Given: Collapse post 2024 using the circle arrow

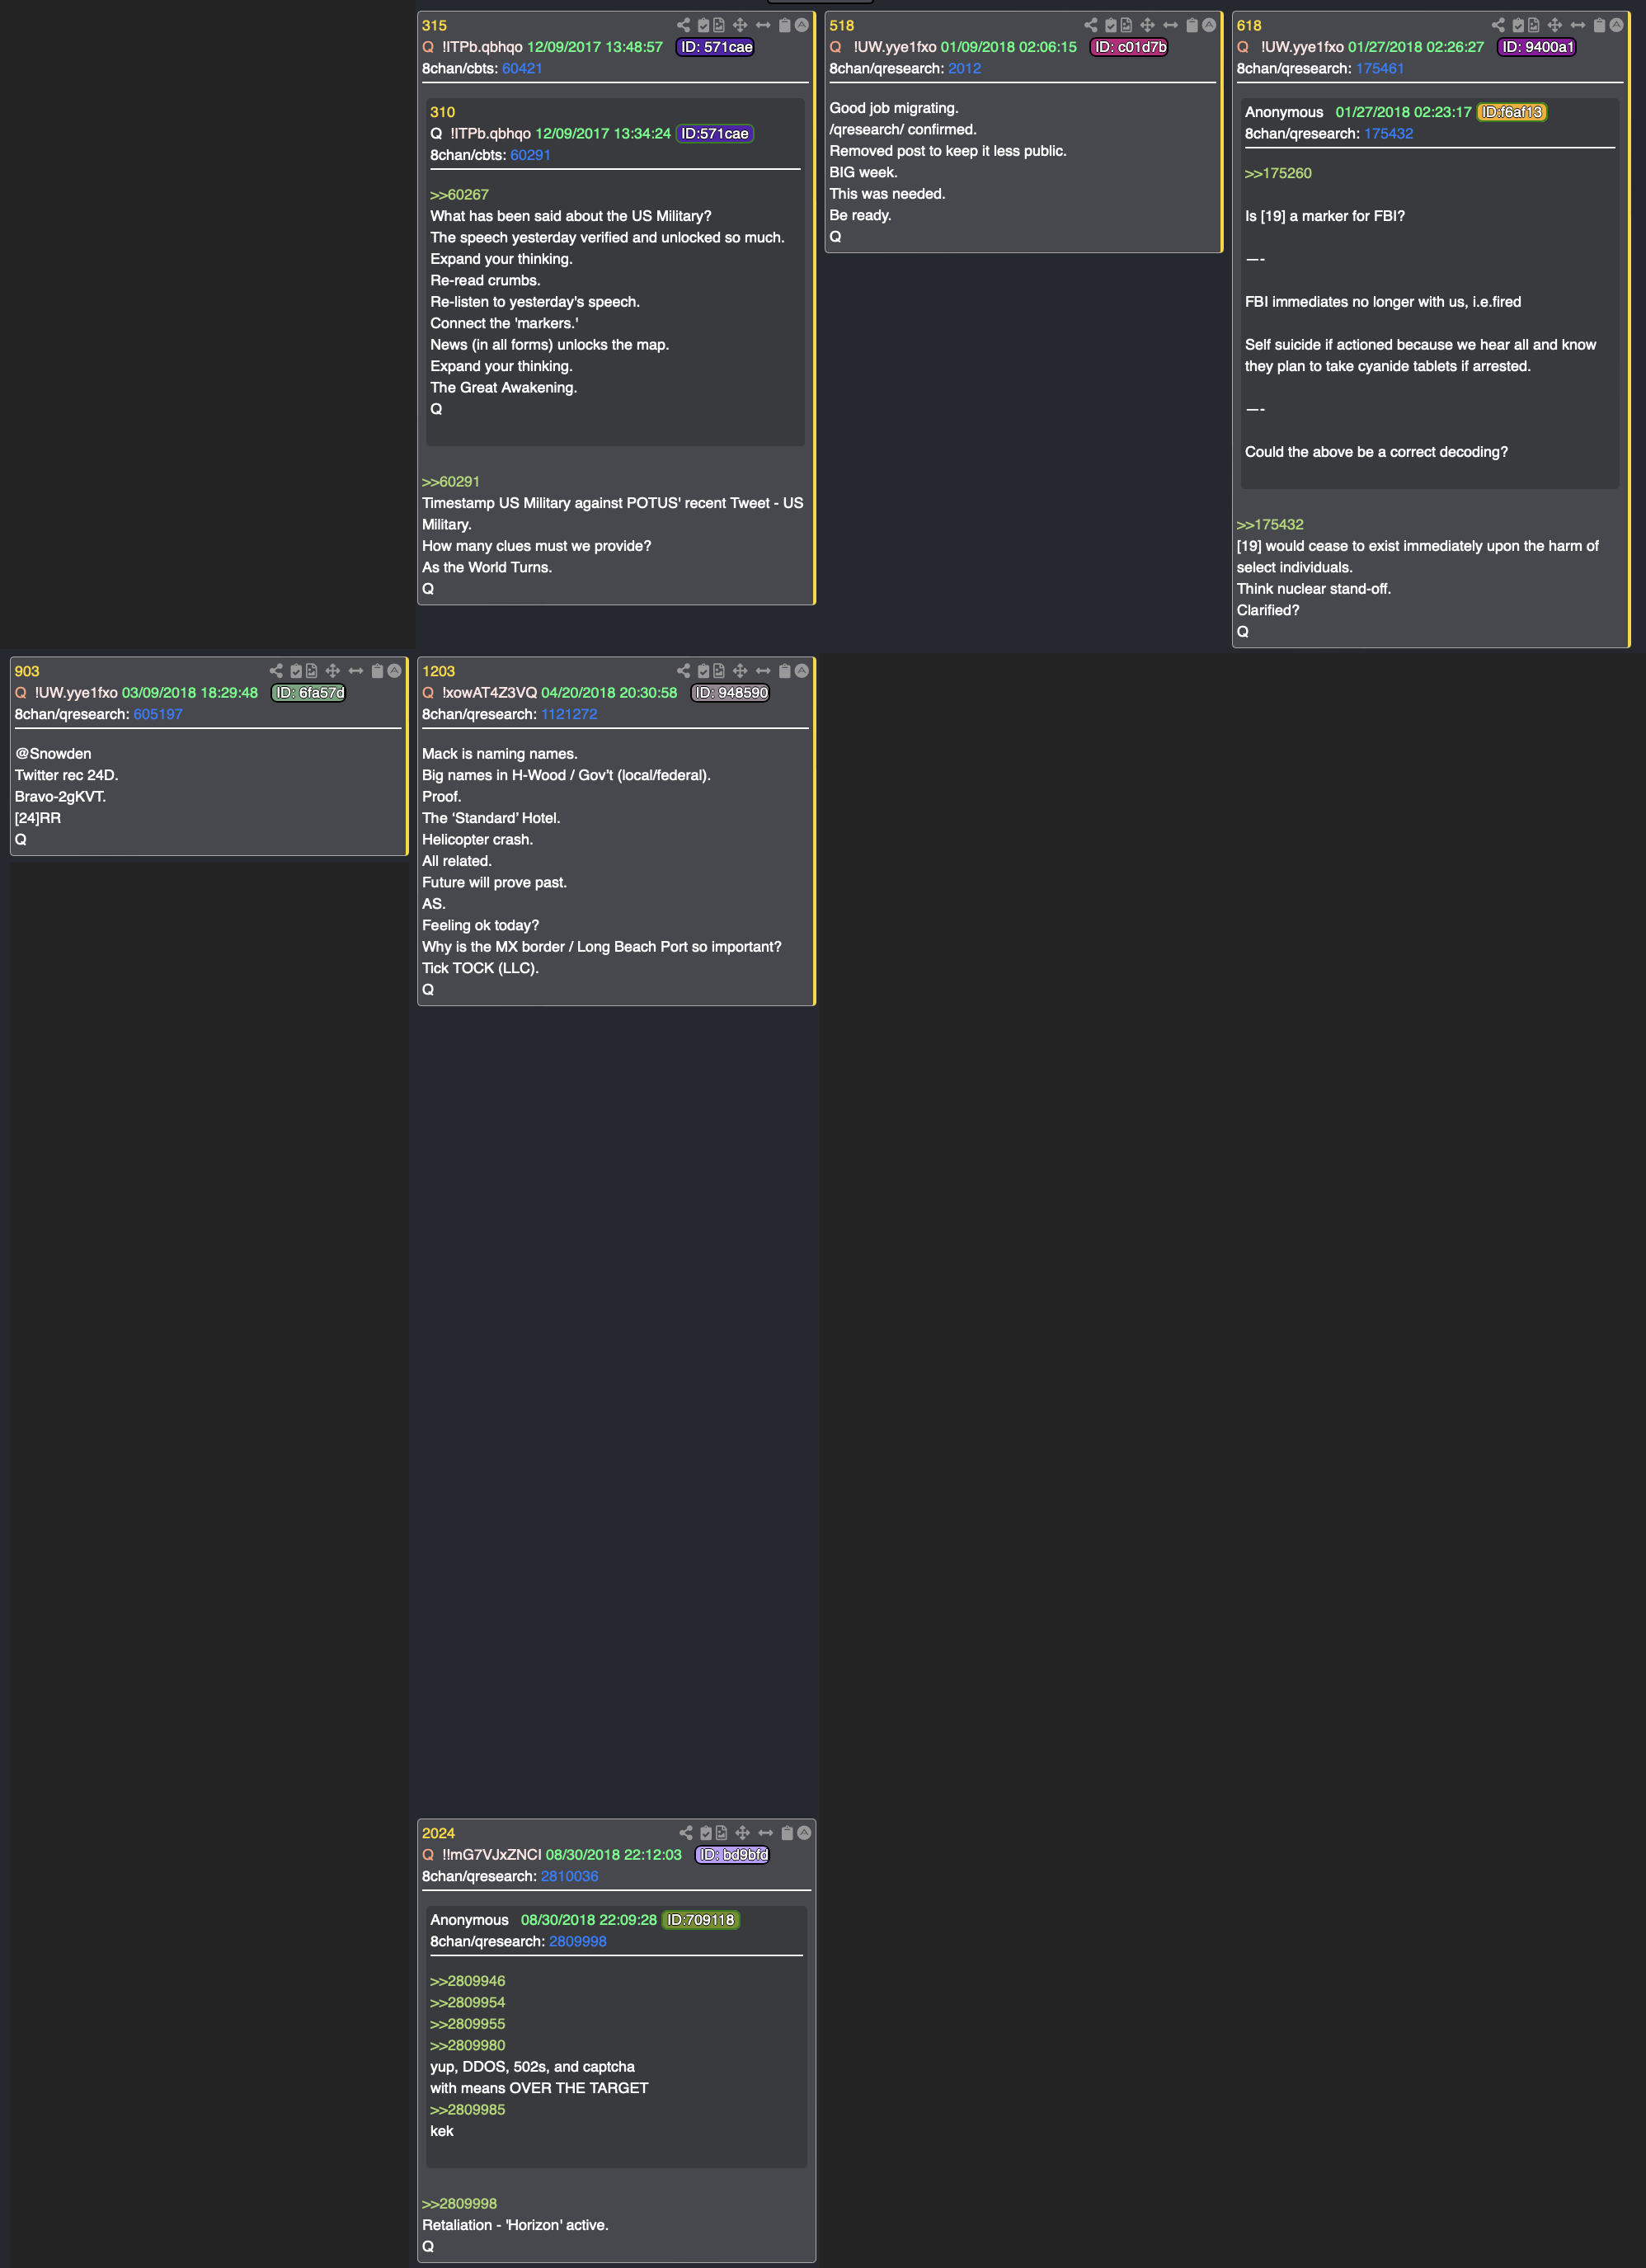Looking at the screenshot, I should point(803,1833).
